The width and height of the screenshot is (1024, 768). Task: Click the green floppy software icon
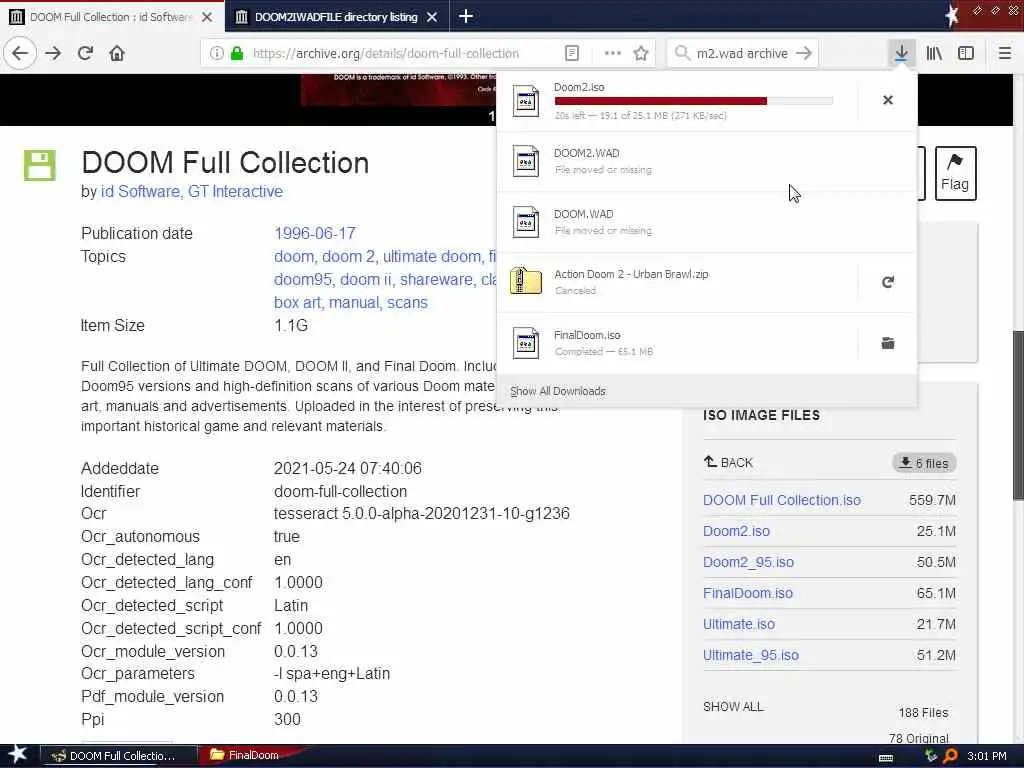click(x=40, y=165)
